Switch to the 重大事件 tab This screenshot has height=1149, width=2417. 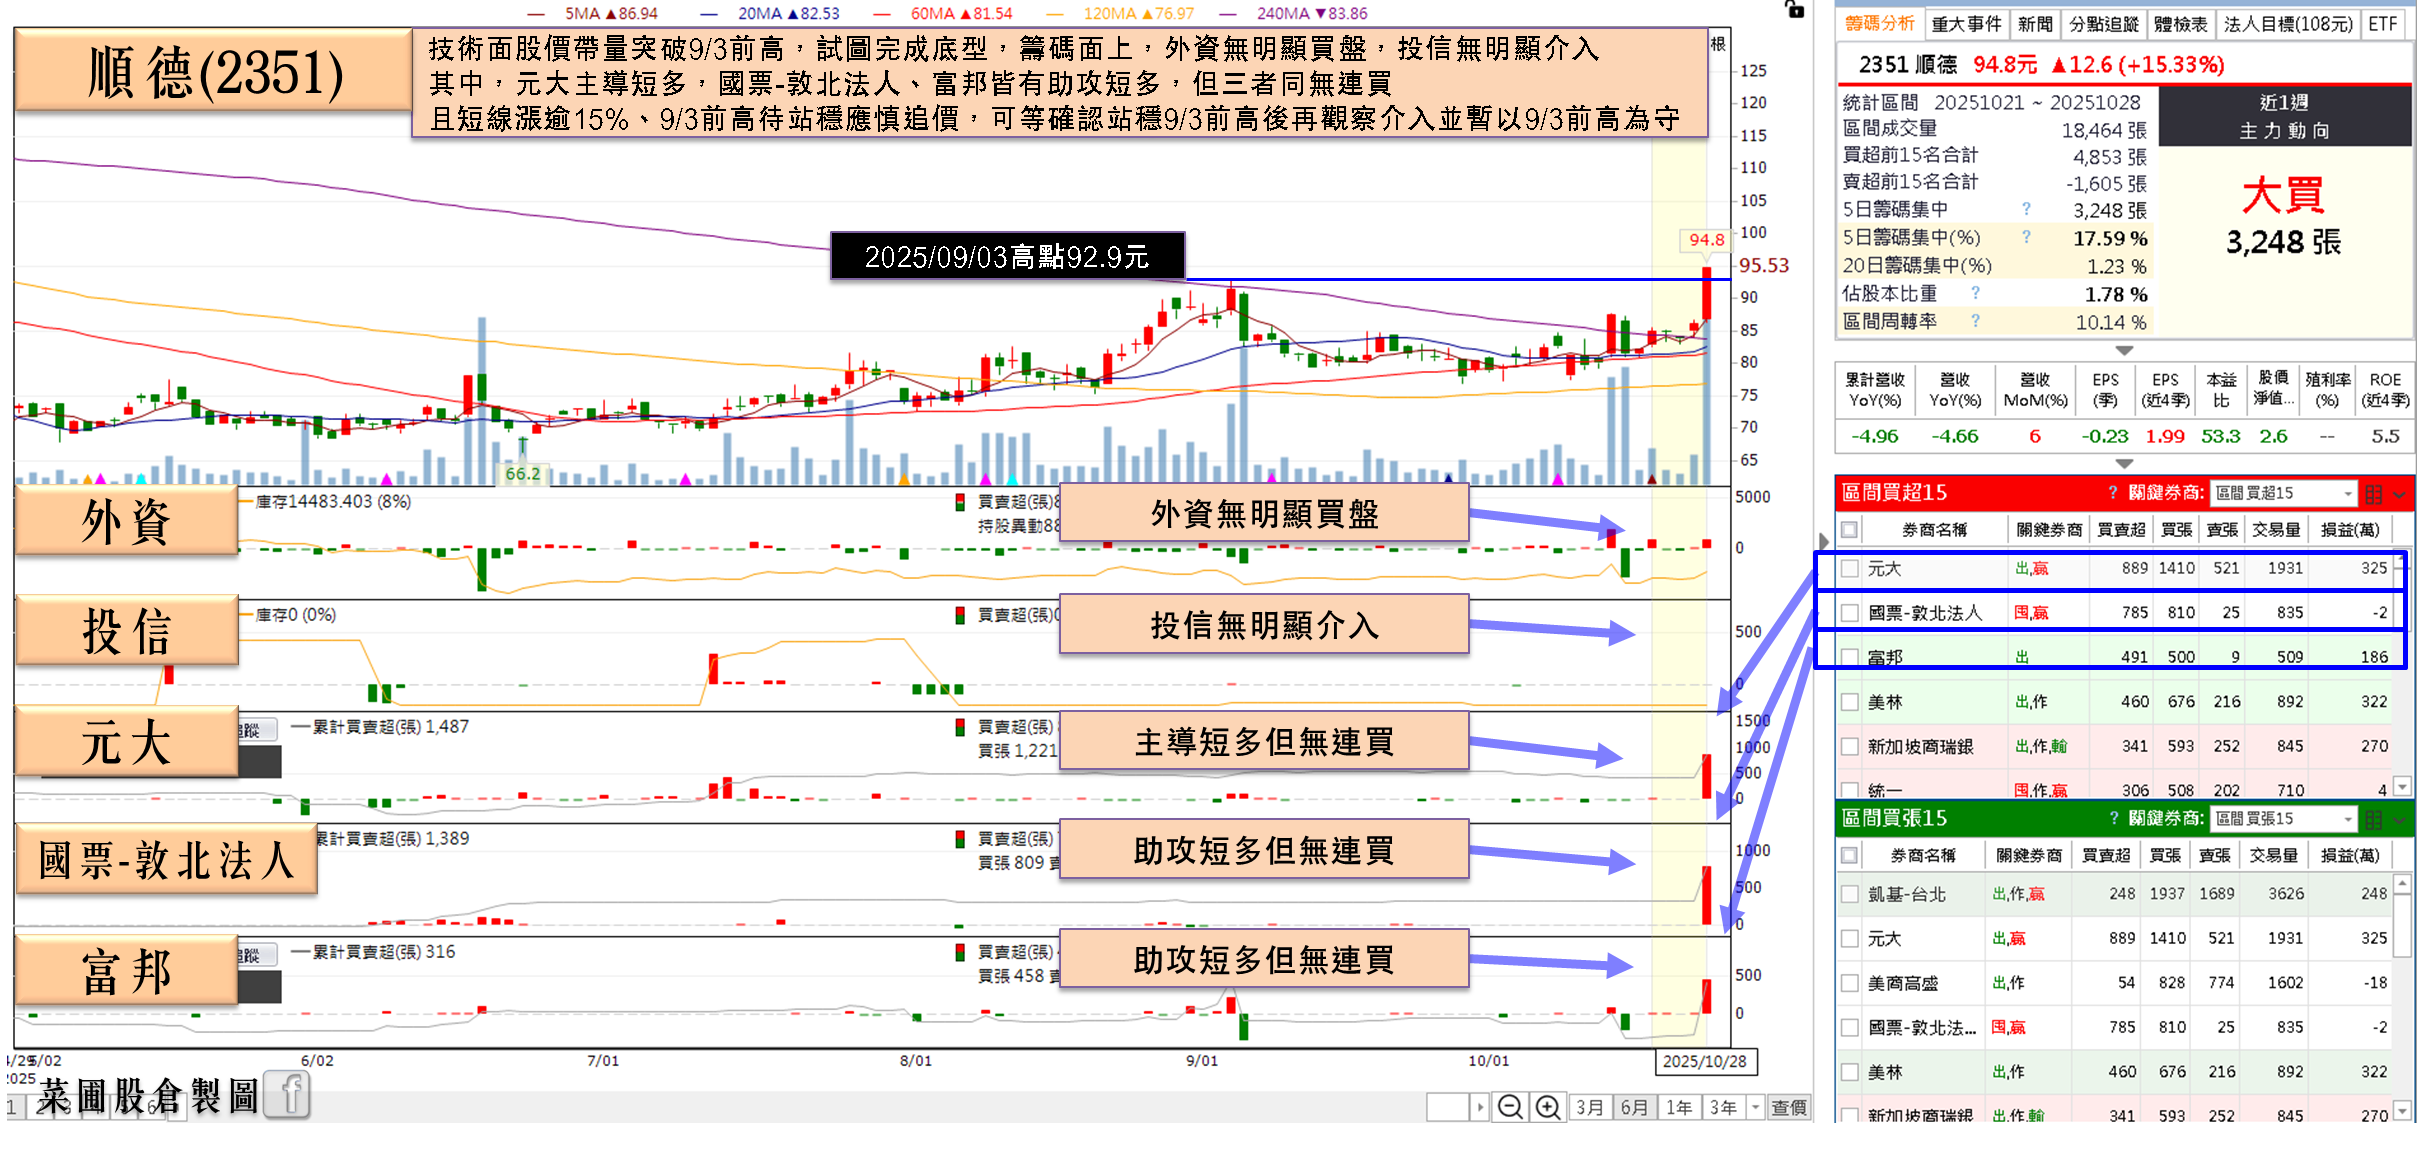click(1966, 24)
